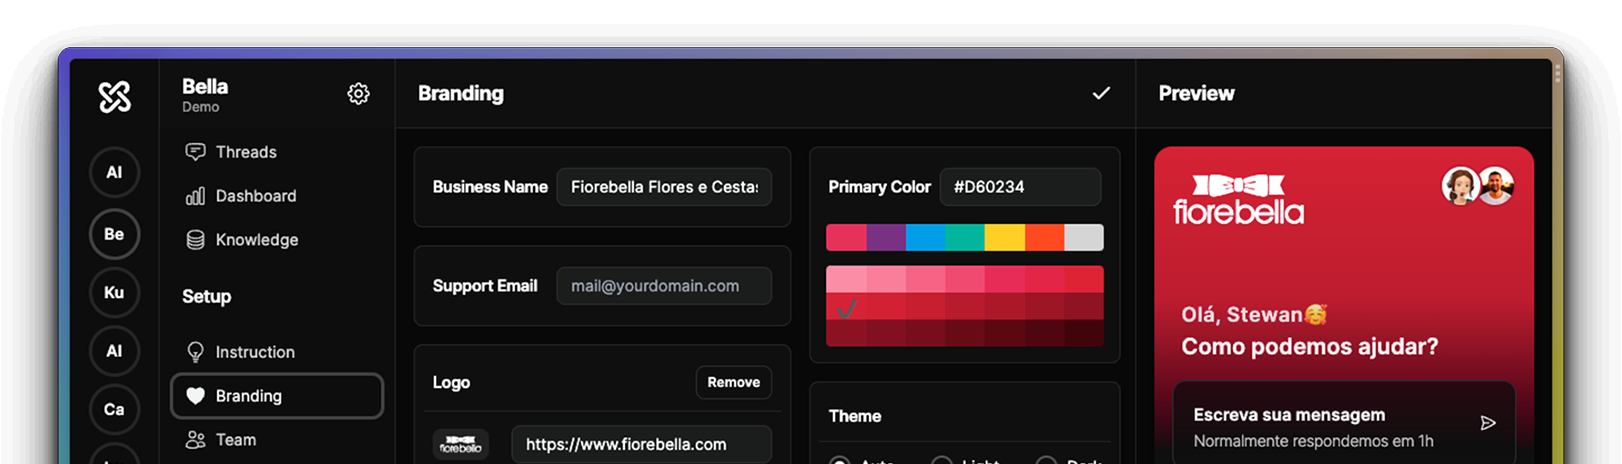
Task: Click the fiorebella logo in preview
Action: pos(1238,199)
